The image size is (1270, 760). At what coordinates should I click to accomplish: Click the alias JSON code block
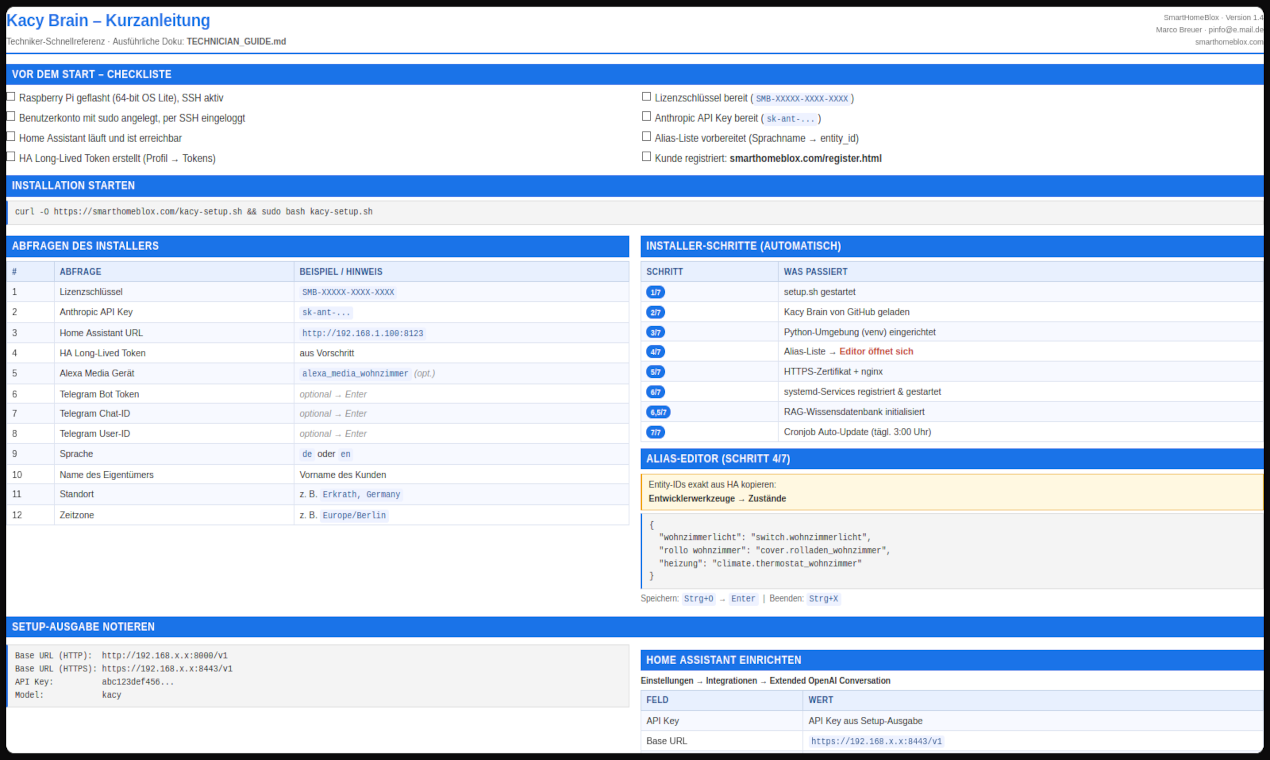[952, 550]
